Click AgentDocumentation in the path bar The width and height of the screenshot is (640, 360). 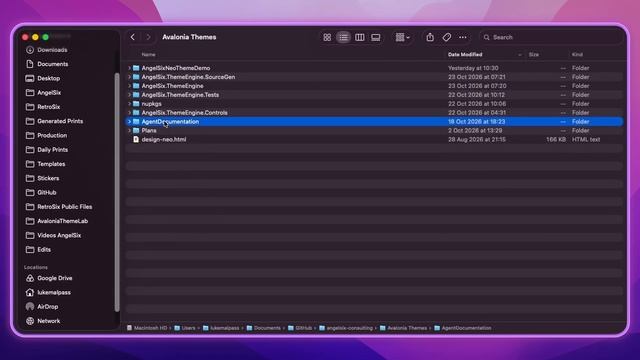463,328
